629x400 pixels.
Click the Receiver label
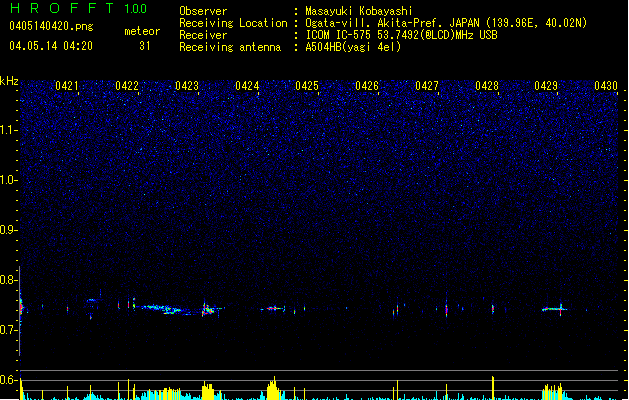coord(203,35)
